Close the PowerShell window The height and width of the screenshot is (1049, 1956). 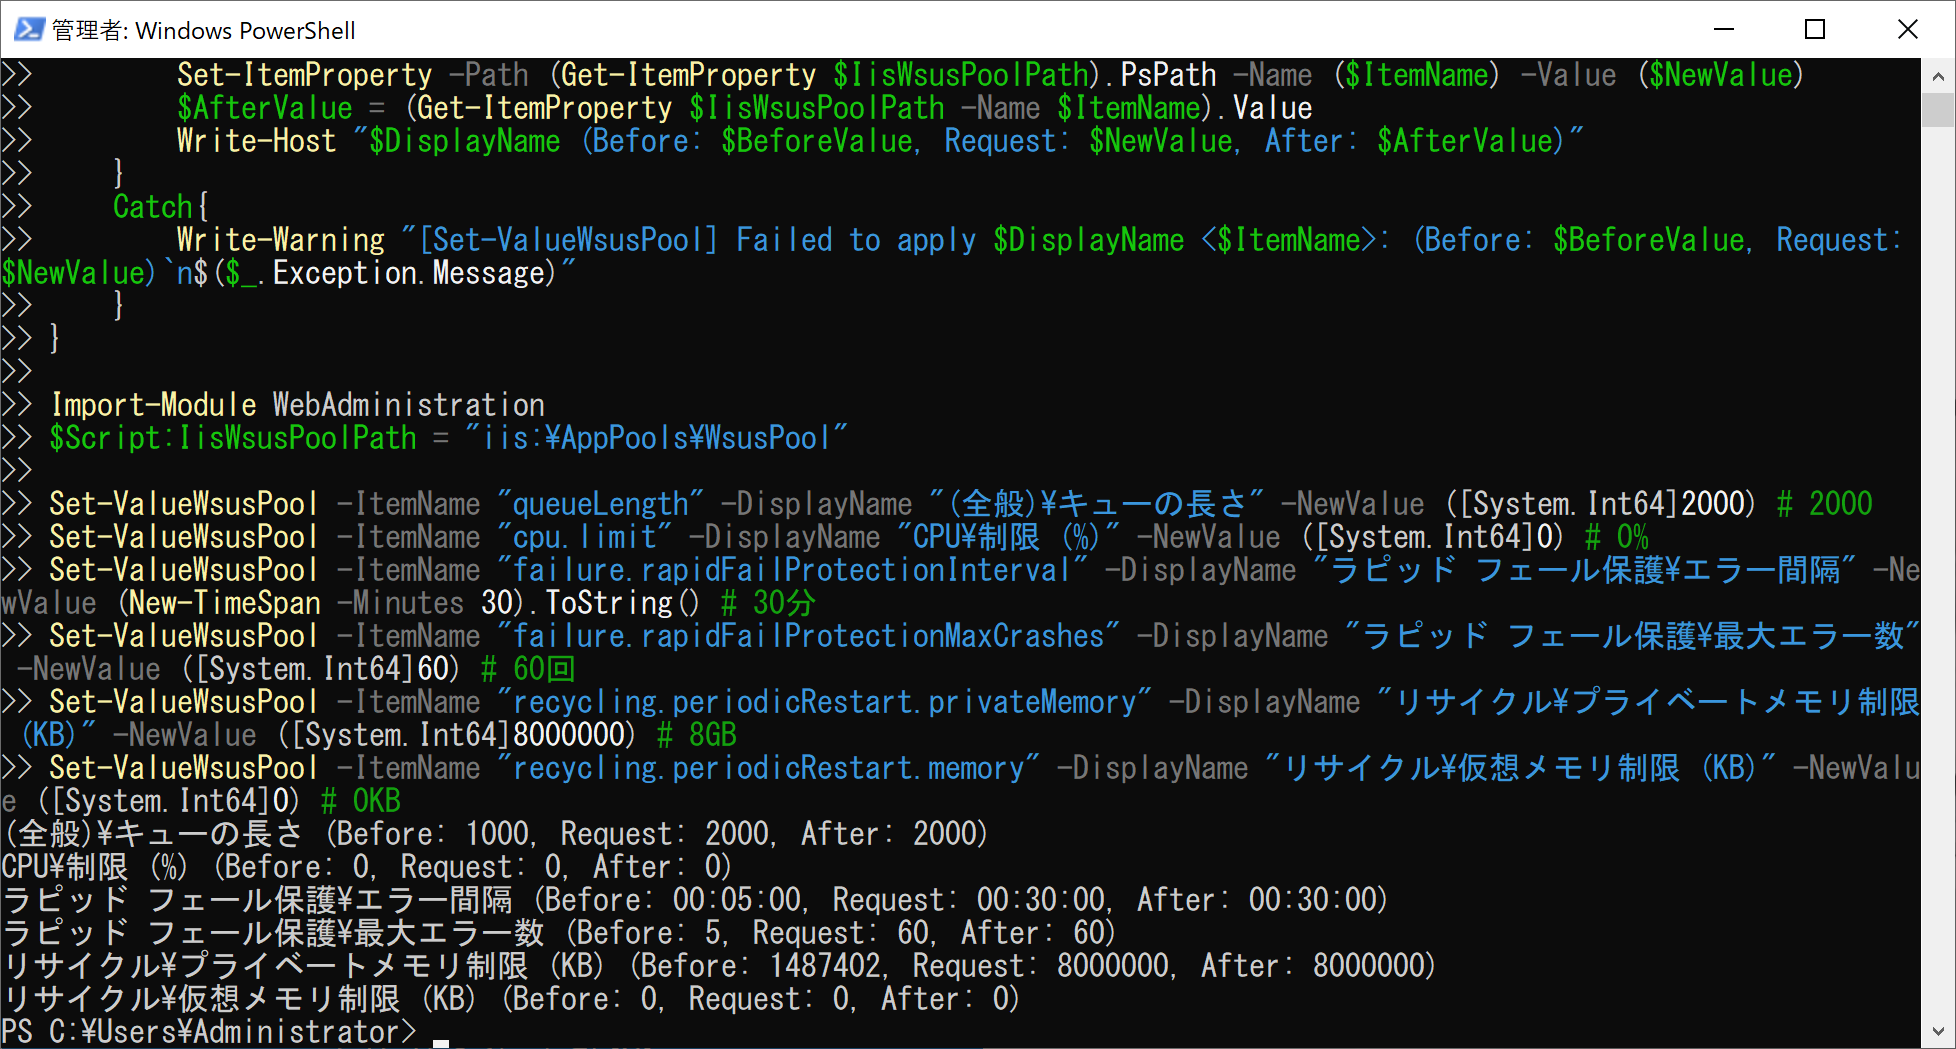[x=1908, y=30]
